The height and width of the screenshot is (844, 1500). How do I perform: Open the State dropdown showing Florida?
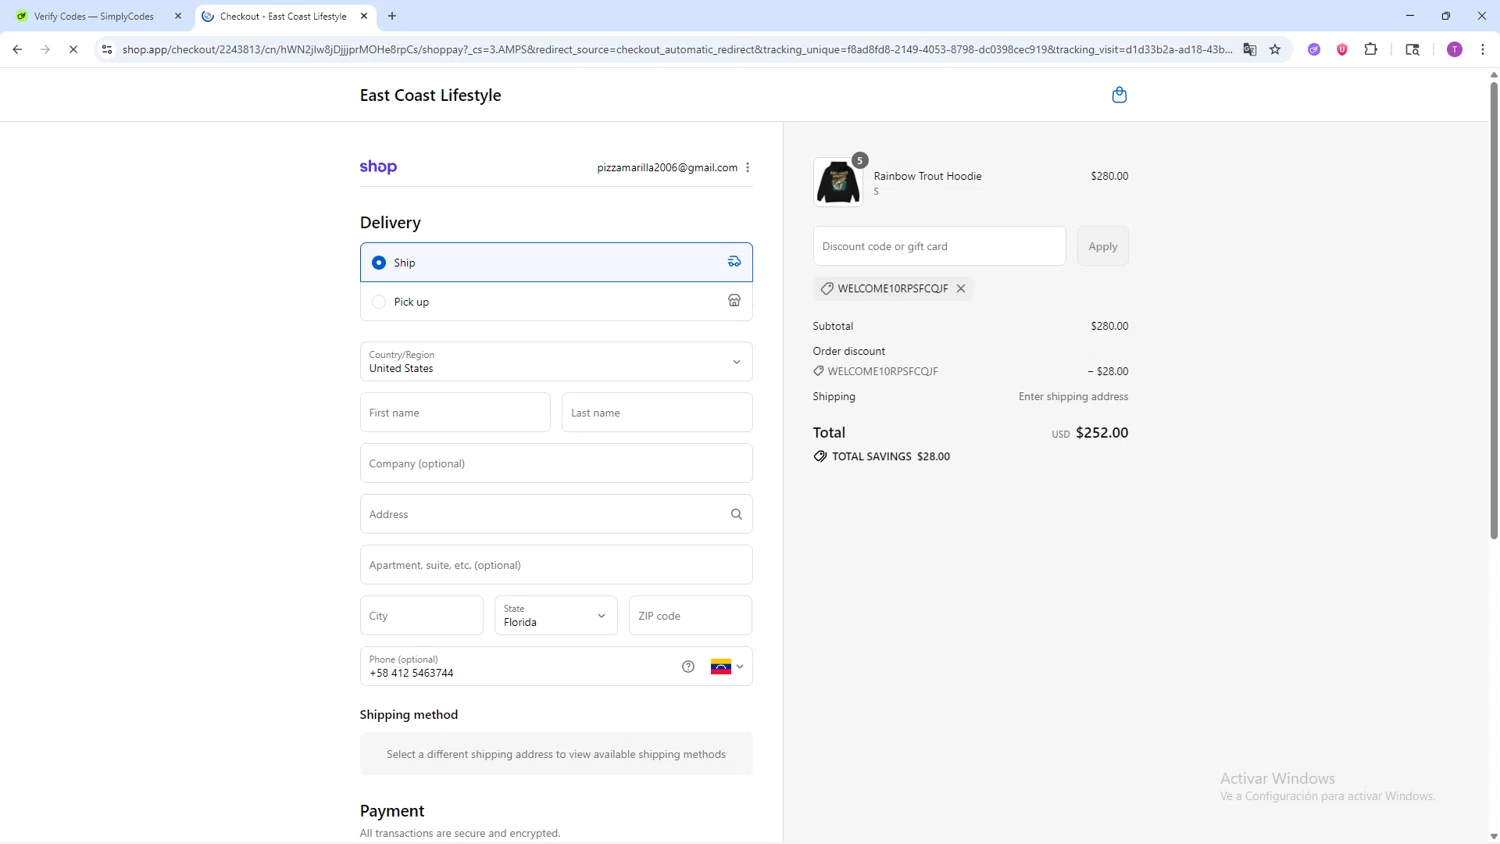(x=556, y=616)
